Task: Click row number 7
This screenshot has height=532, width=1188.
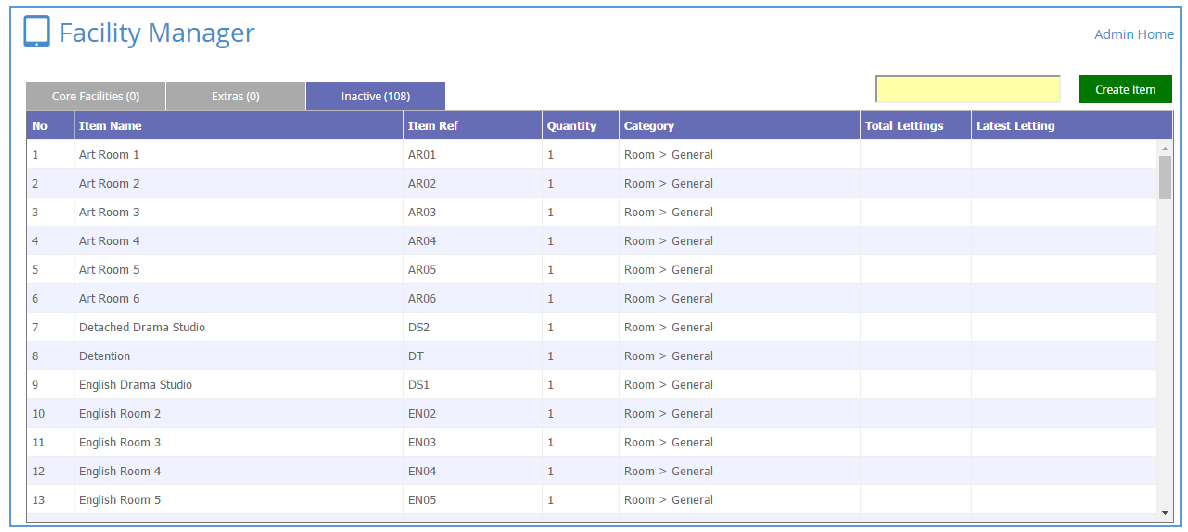Action: [x=36, y=327]
